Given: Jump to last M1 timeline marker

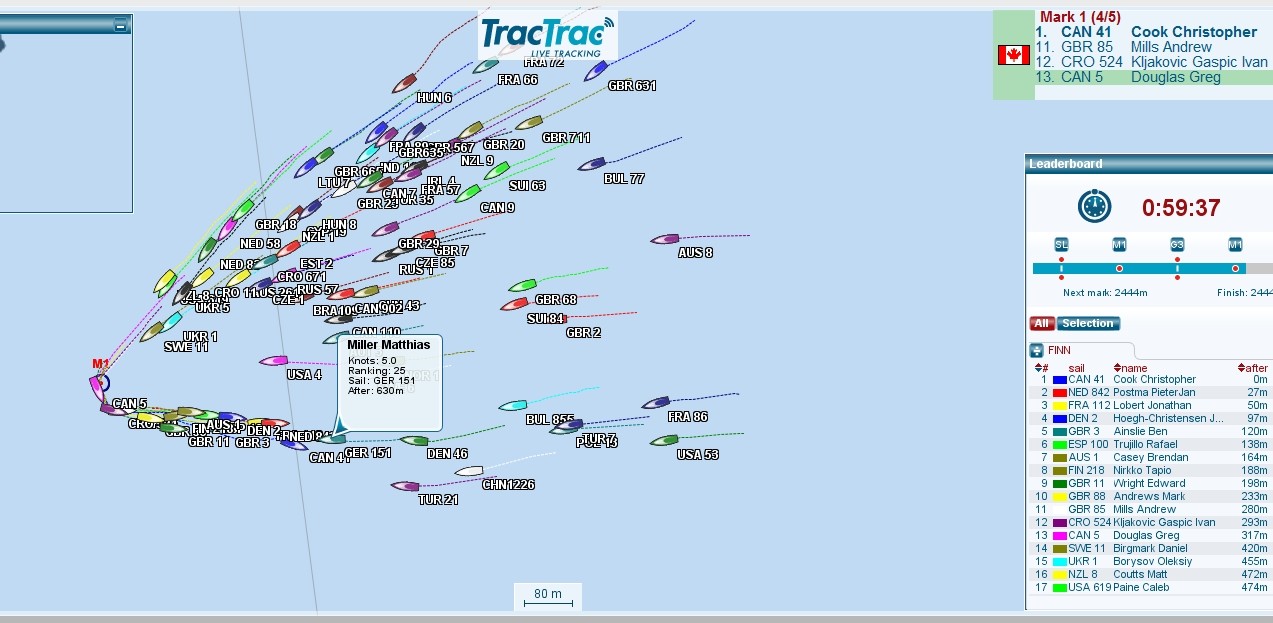Looking at the screenshot, I should 1236,244.
